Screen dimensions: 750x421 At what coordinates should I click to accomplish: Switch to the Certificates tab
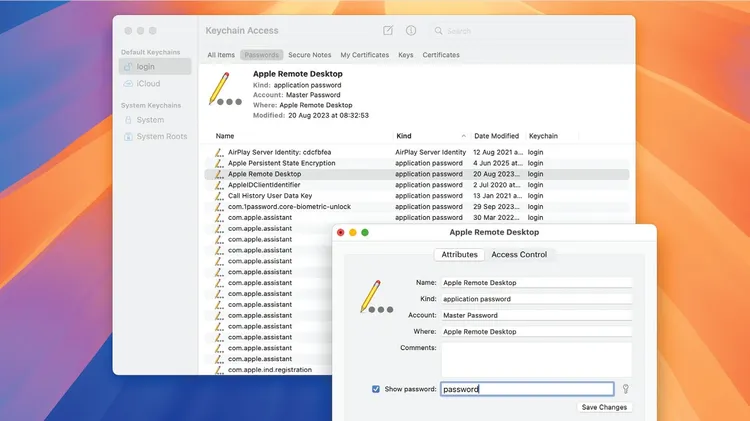[x=441, y=55]
